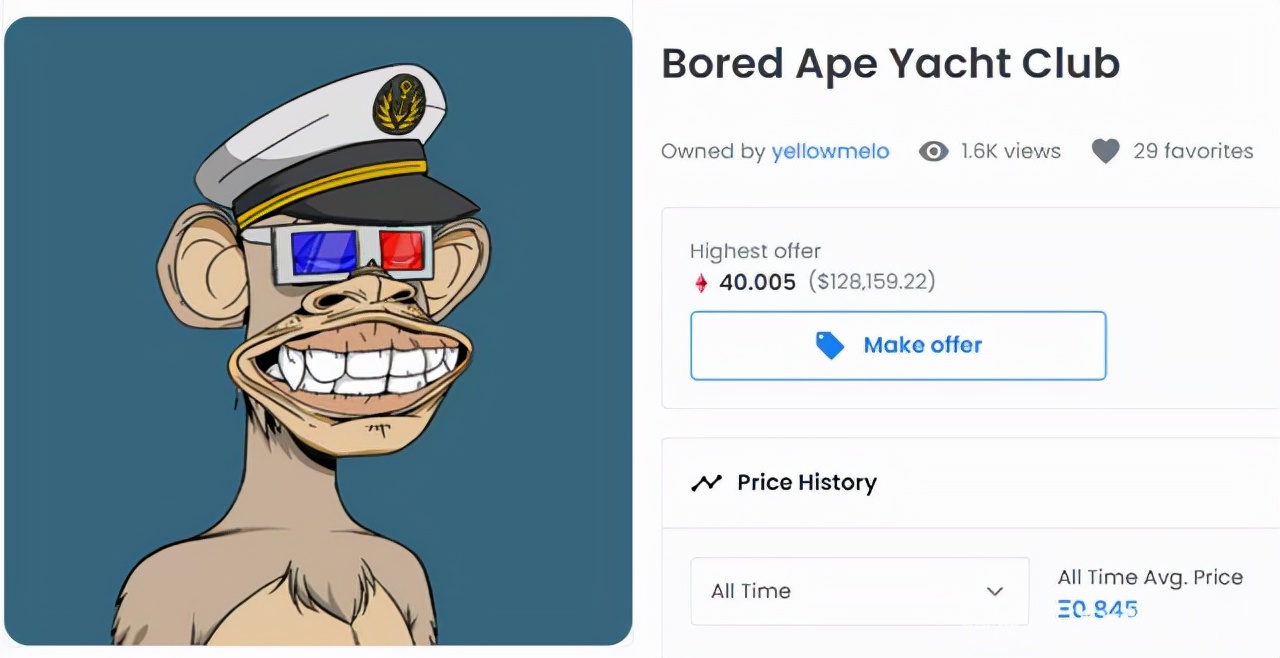
Task: Click the 29 favorites count
Action: [x=1192, y=152]
